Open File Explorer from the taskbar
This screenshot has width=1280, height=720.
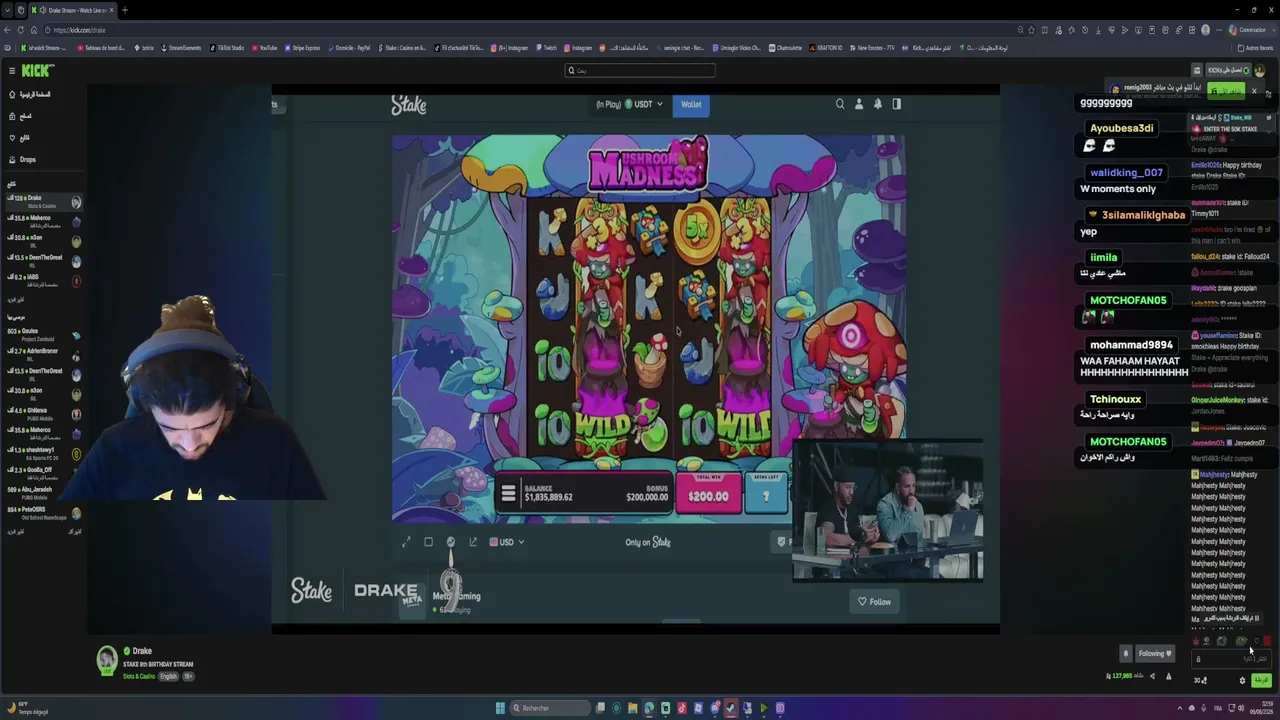click(x=633, y=708)
